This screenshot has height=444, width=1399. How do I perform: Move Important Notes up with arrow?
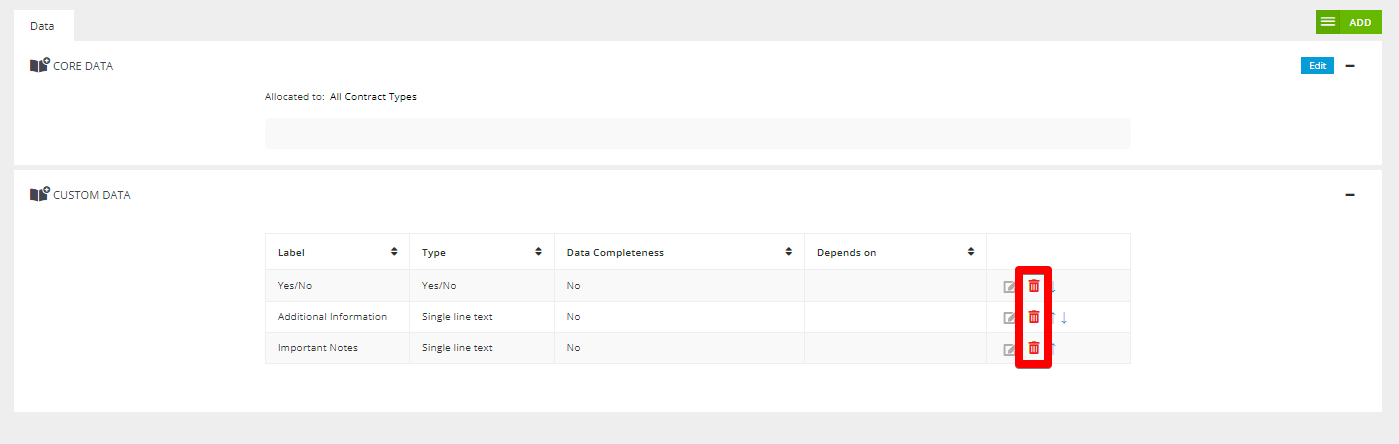[1052, 348]
